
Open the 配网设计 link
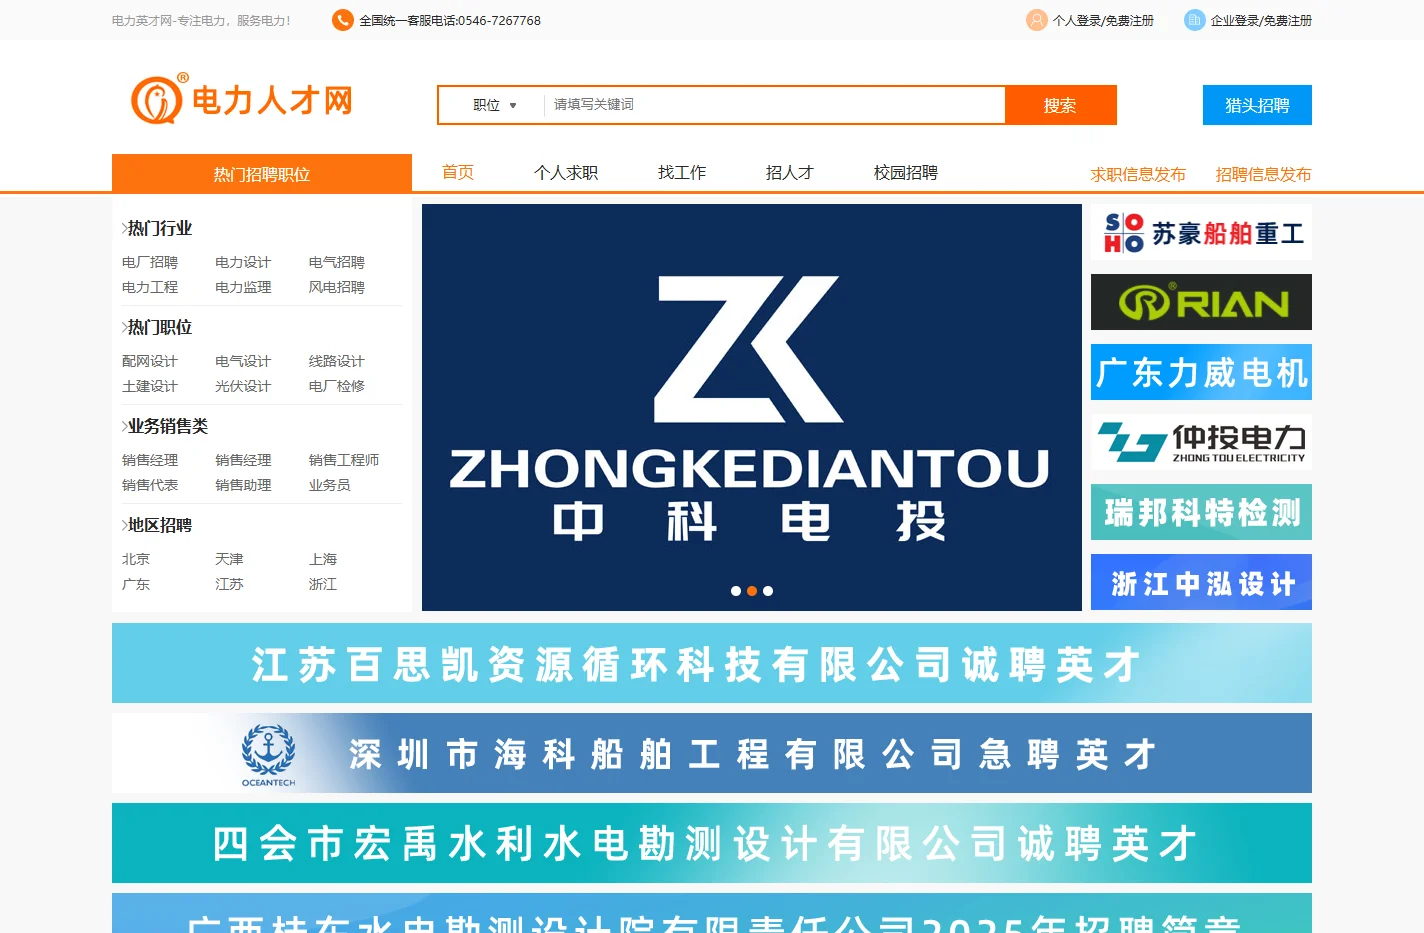click(x=150, y=361)
